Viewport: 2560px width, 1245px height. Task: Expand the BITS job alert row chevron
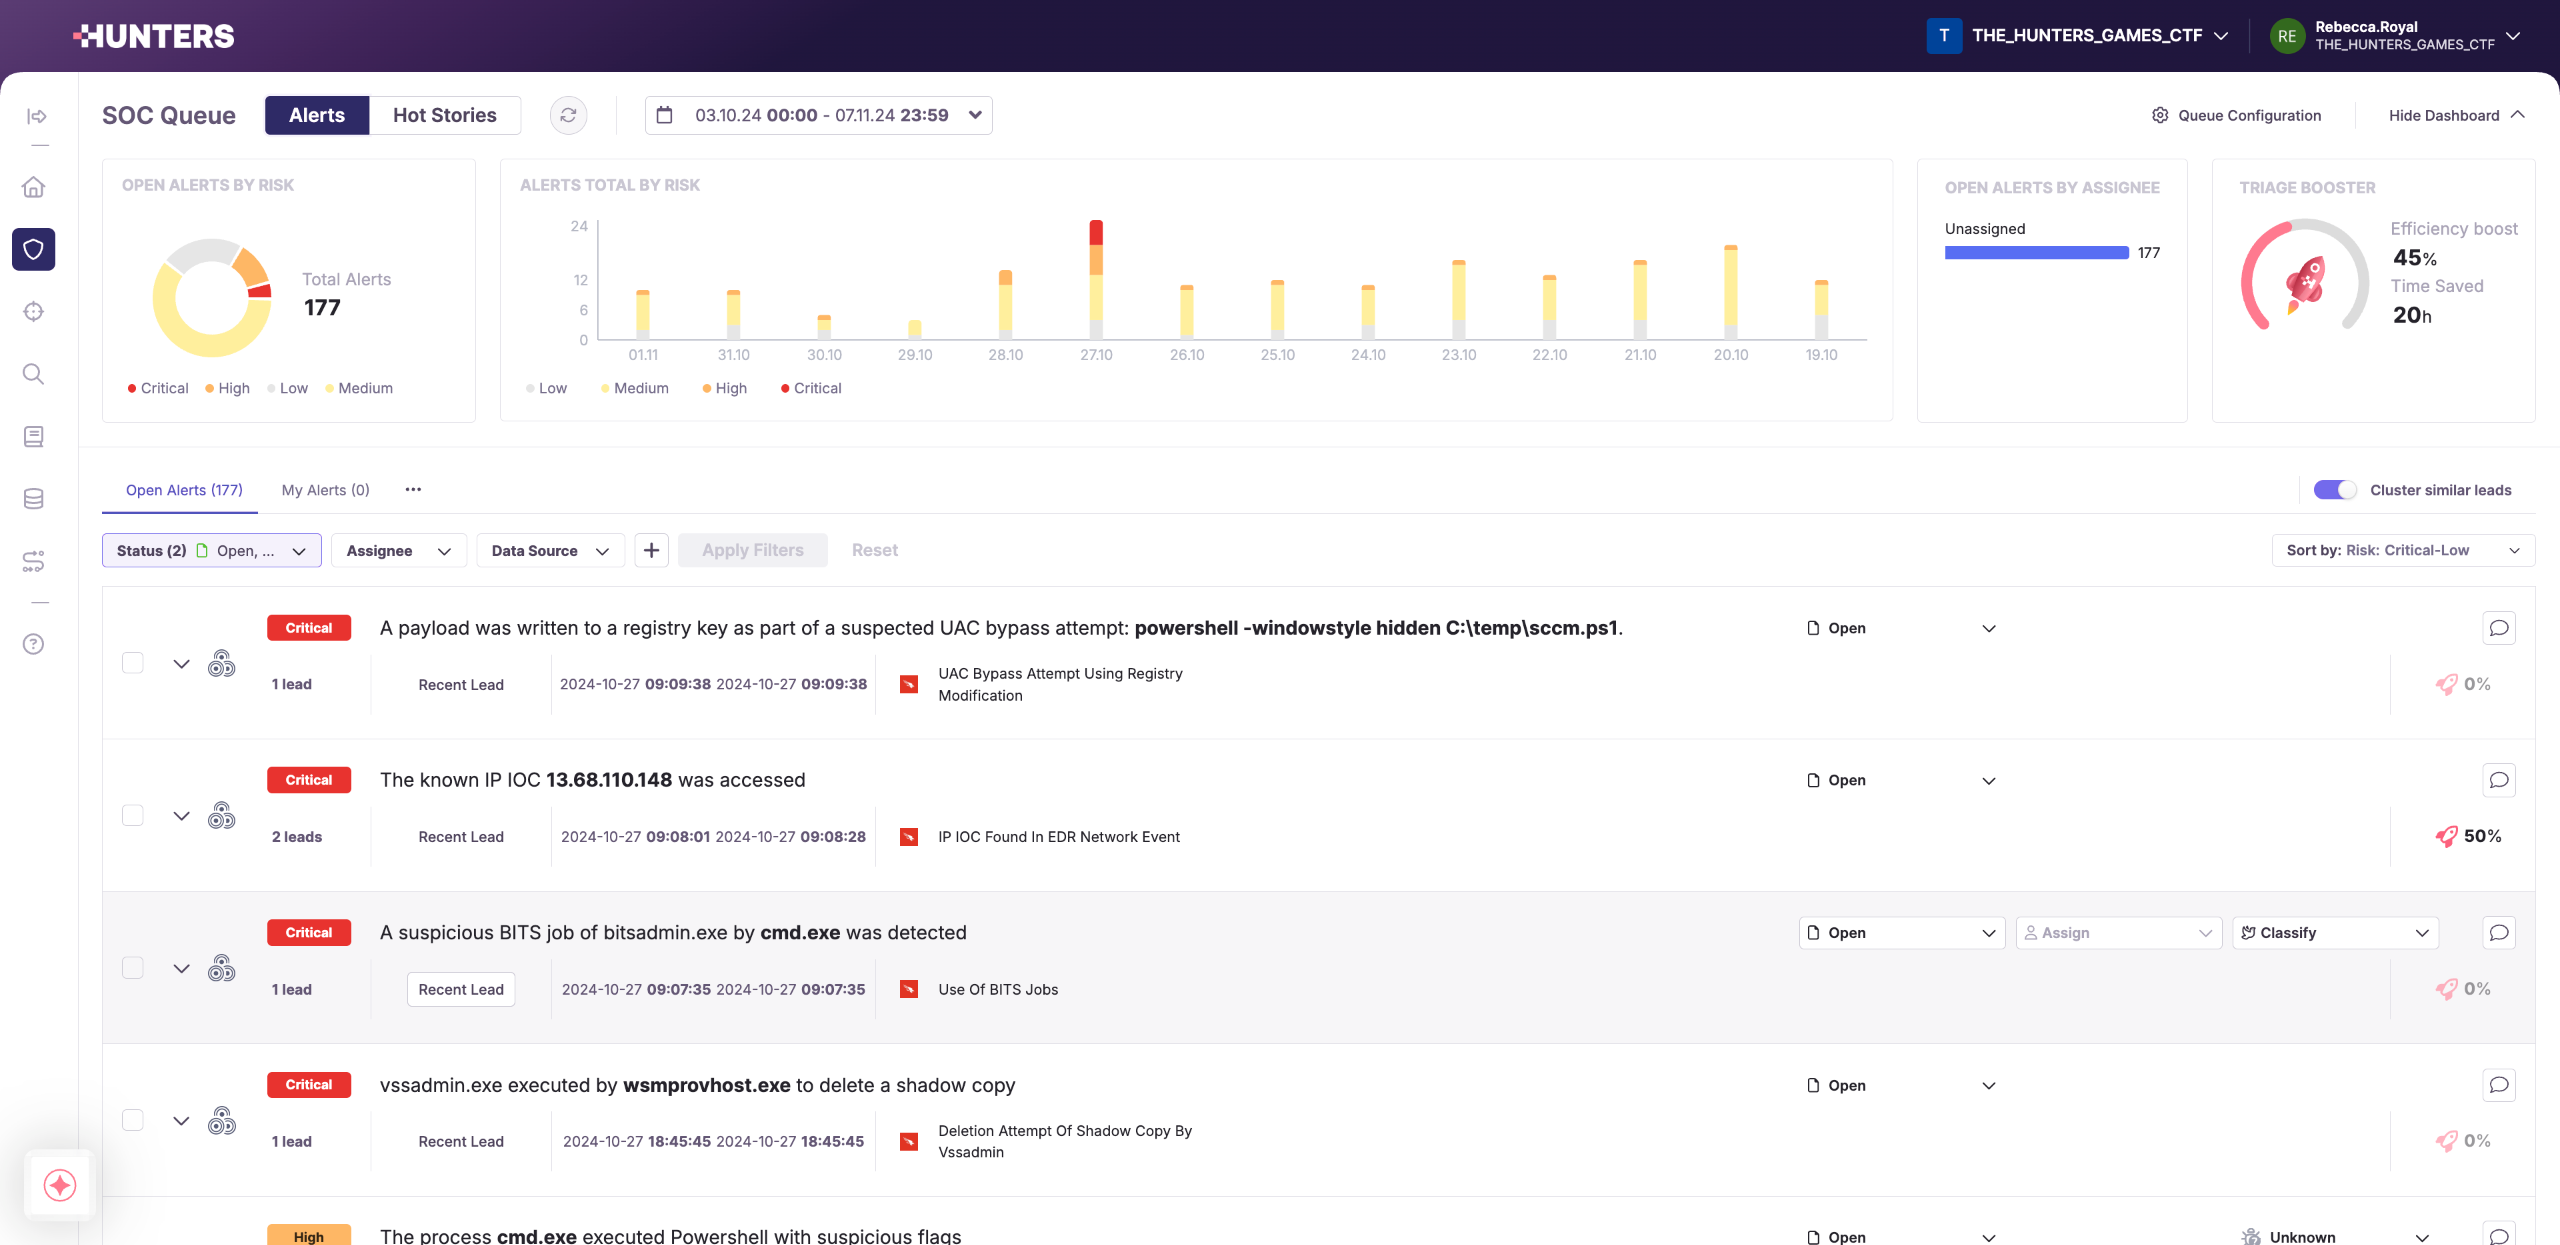coord(181,968)
